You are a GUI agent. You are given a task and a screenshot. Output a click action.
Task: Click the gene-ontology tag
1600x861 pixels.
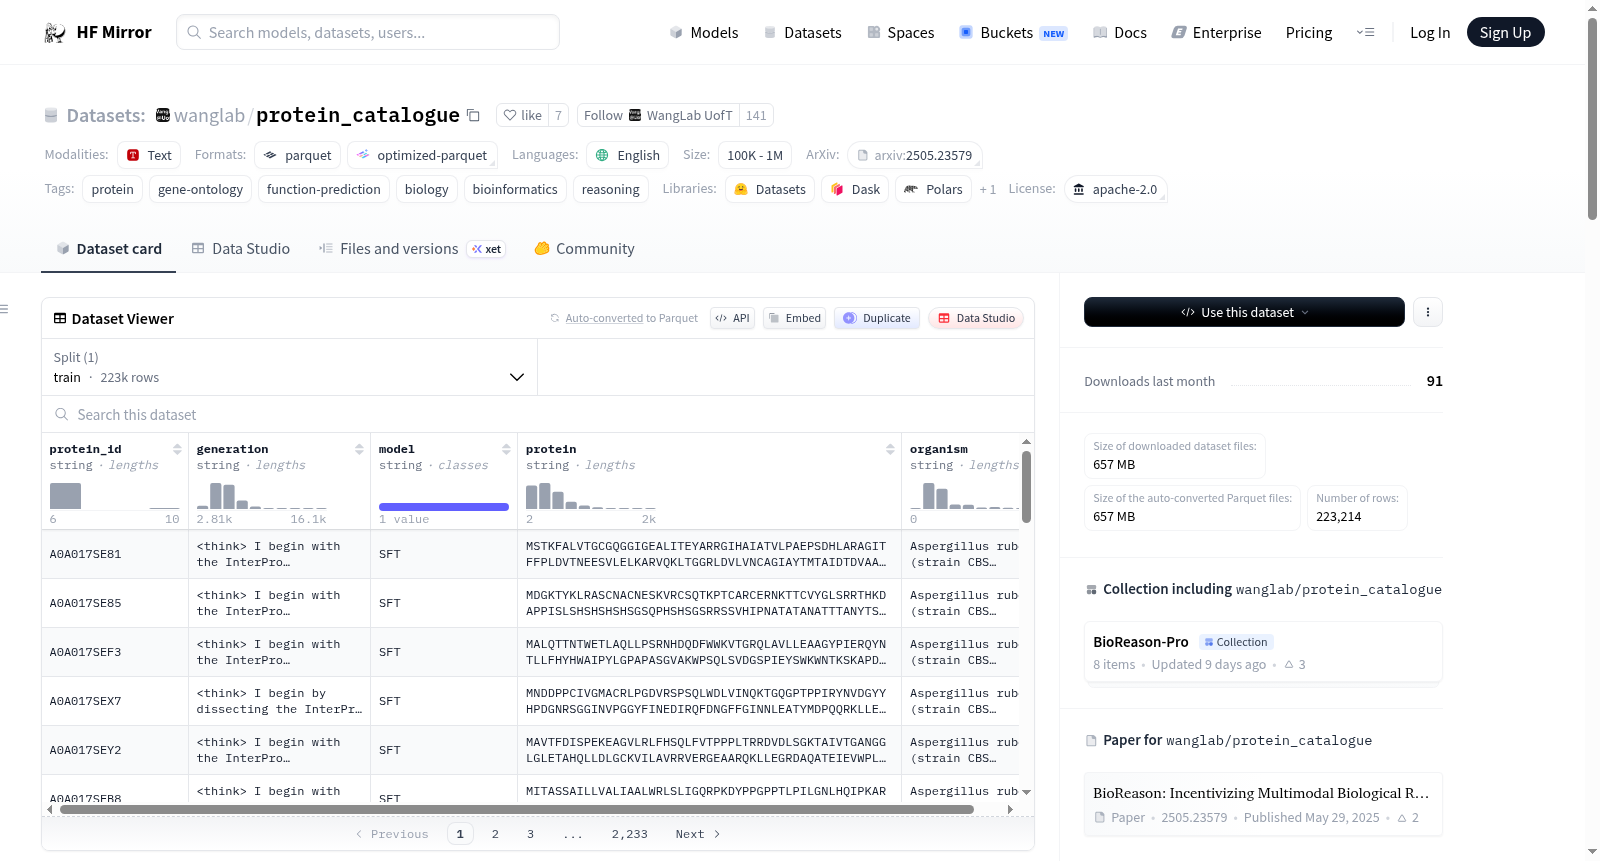click(200, 189)
